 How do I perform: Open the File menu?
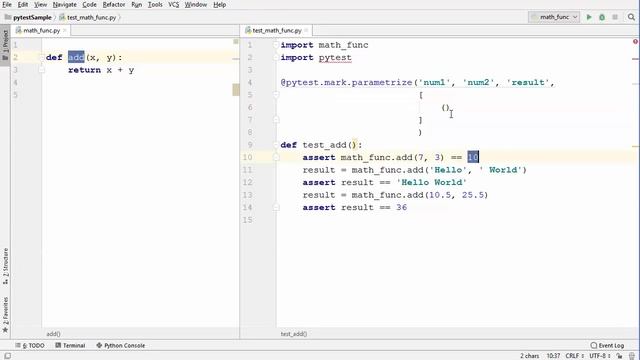tap(7, 4)
